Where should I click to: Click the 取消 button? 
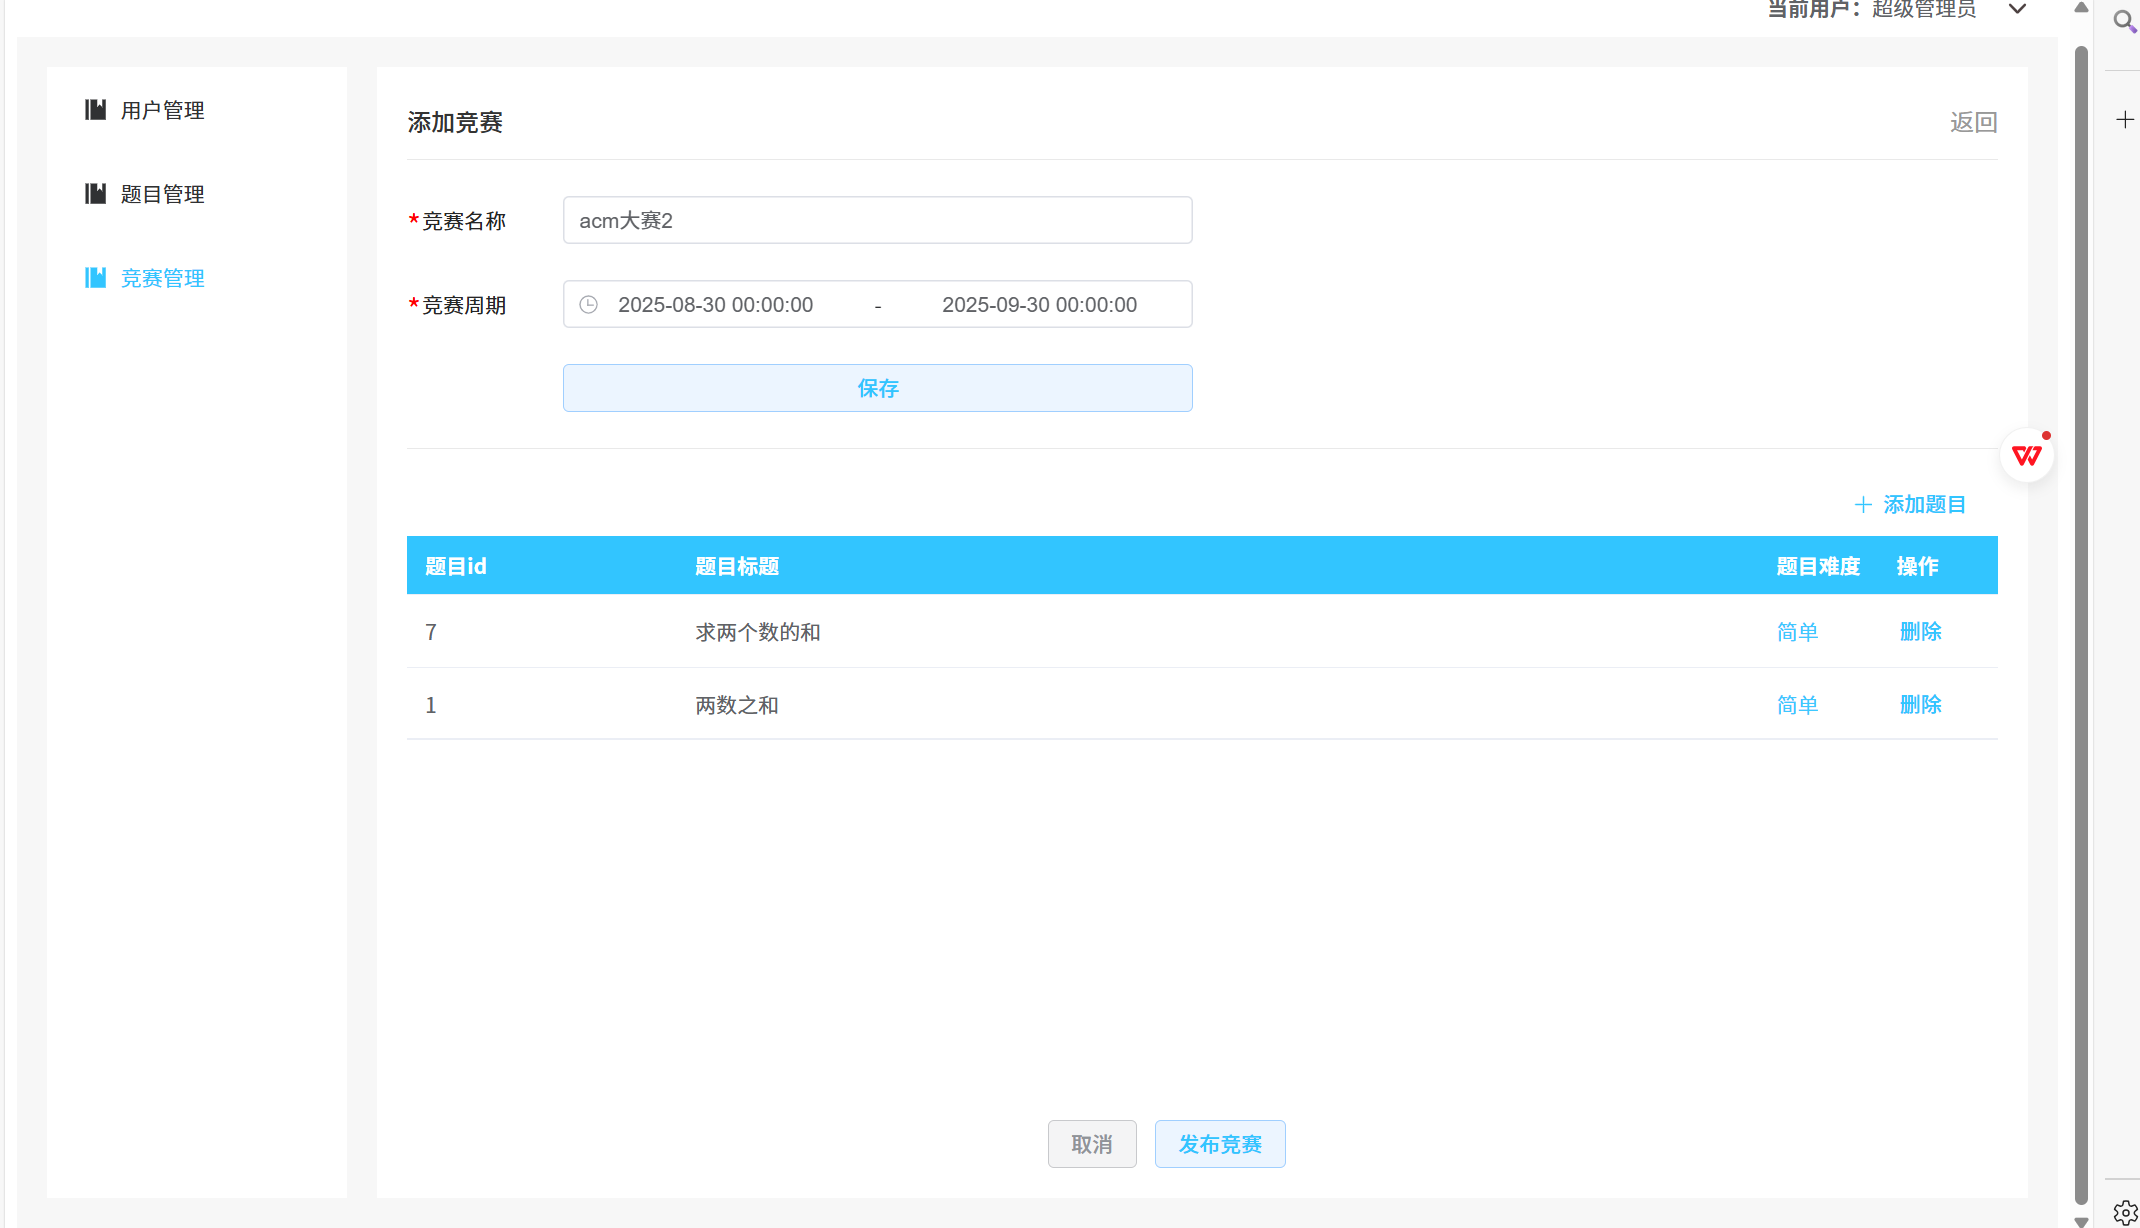click(1091, 1144)
